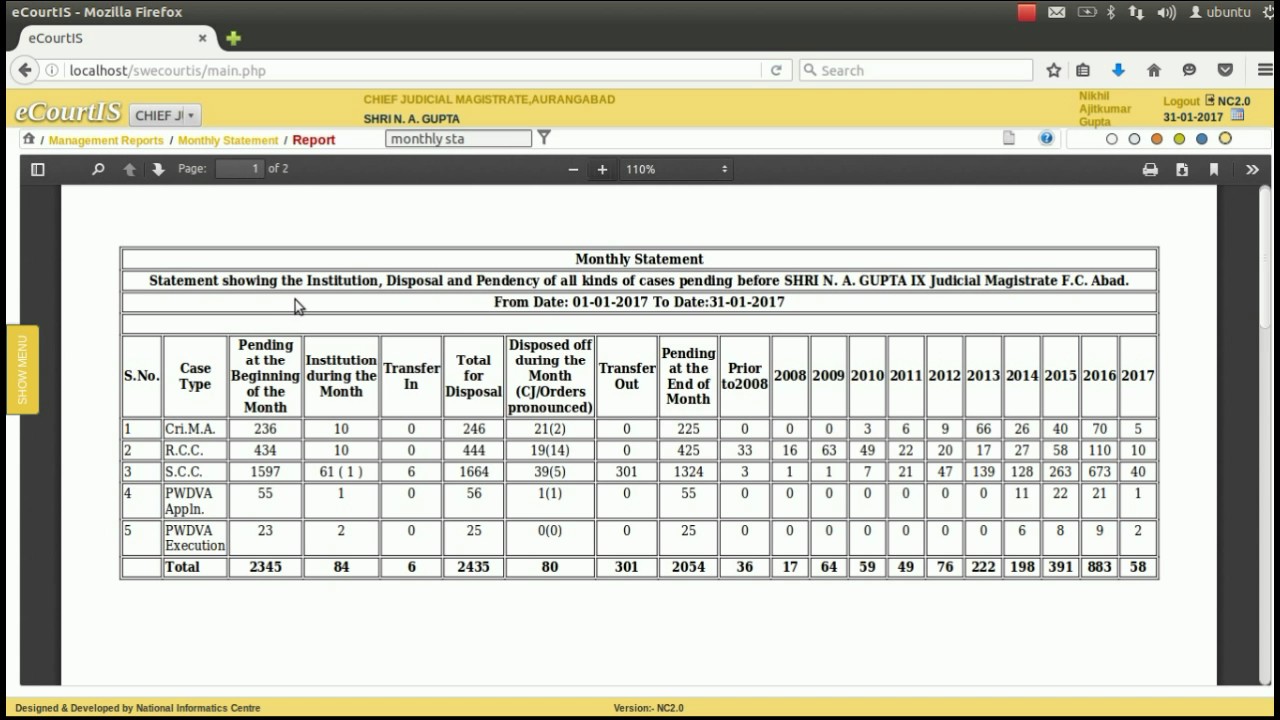The image size is (1280, 720).
Task: Click the Logout link
Action: pos(1181,101)
